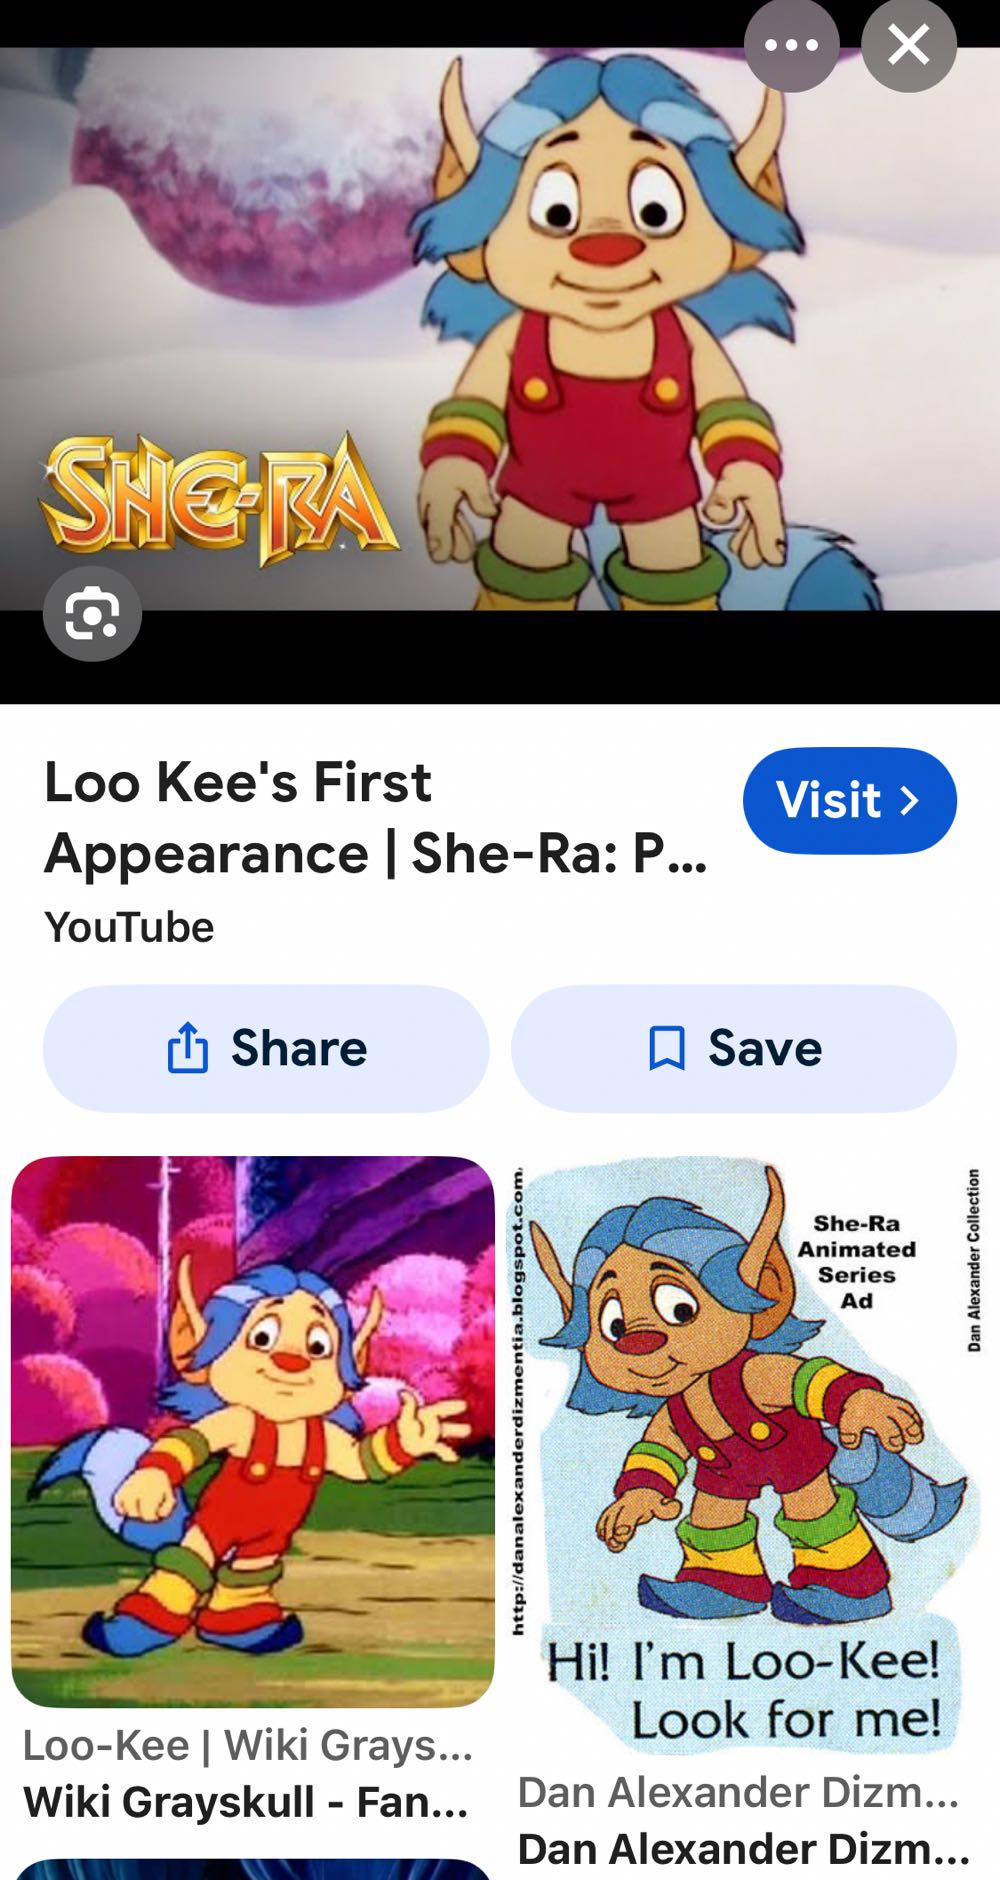Search this image with Google Lens icon
The height and width of the screenshot is (1880, 1000).
92,614
